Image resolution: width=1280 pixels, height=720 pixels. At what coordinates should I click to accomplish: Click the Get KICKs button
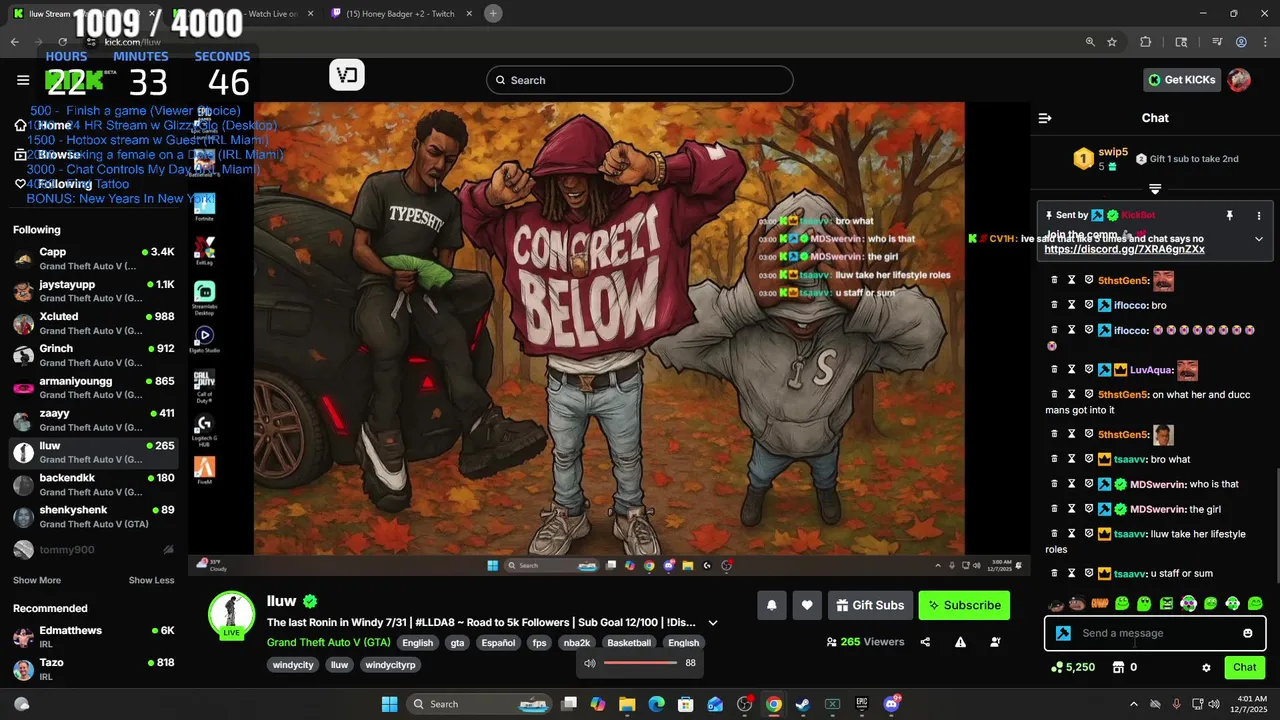pyautogui.click(x=1182, y=80)
